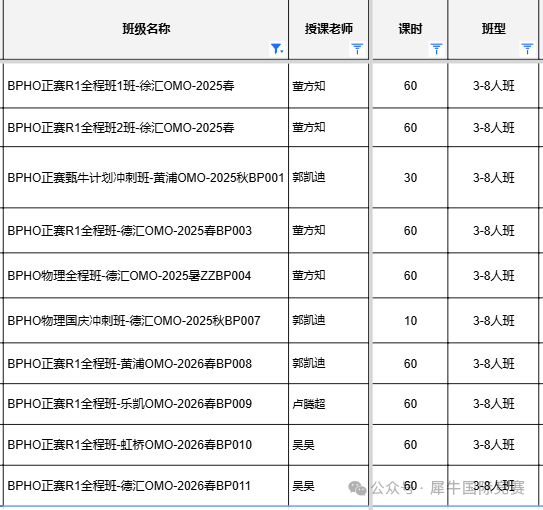Select cell BPHO正赛R1全程班2班-徐汇OMO-2025春
The image size is (543, 510).
click(146, 127)
